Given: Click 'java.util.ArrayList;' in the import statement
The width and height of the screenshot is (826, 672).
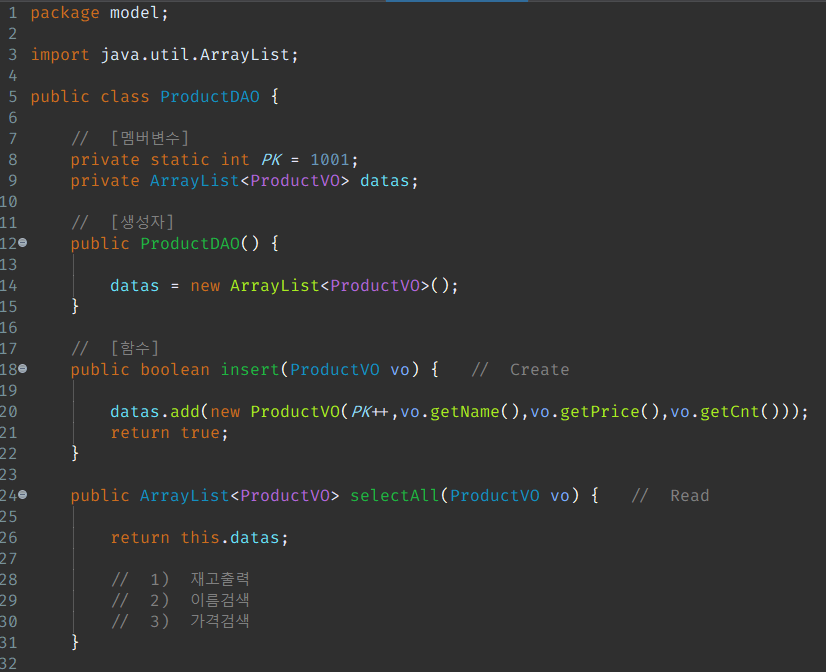Looking at the screenshot, I should click(x=200, y=54).
